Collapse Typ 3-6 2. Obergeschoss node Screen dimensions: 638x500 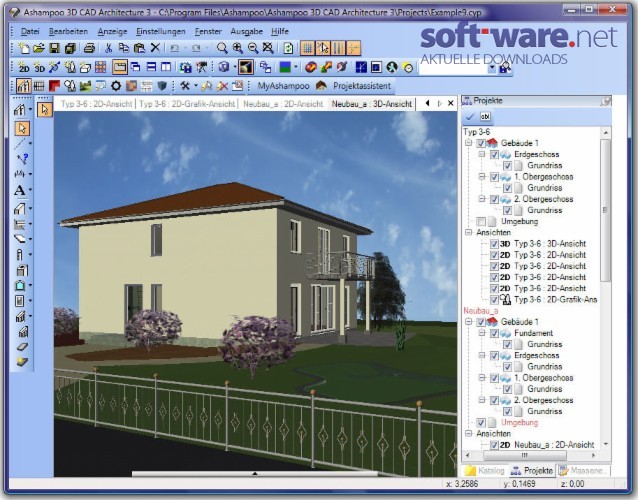click(482, 199)
